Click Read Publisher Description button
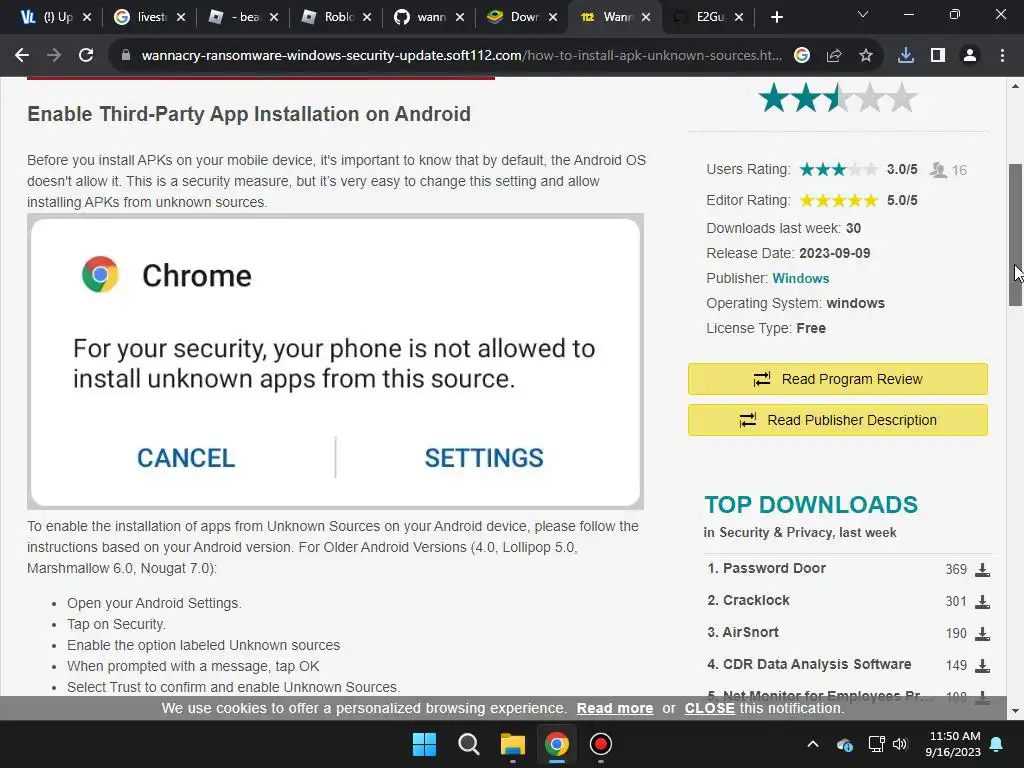Viewport: 1024px width, 768px height. point(838,420)
